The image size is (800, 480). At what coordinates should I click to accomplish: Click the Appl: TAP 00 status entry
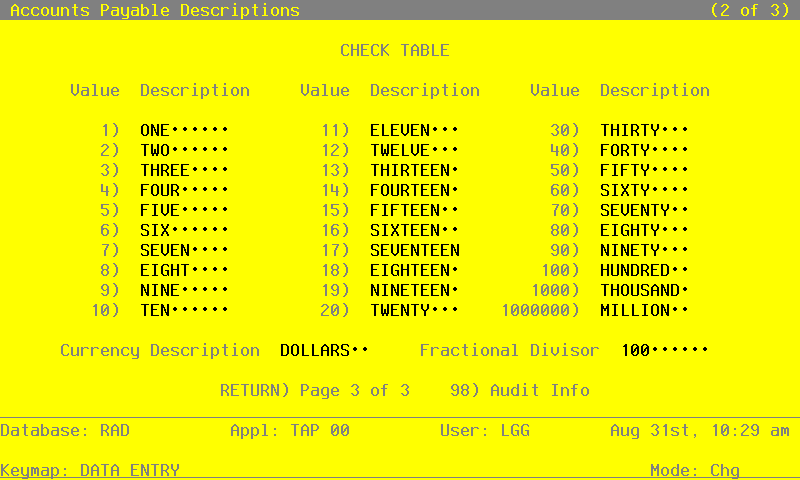click(290, 431)
